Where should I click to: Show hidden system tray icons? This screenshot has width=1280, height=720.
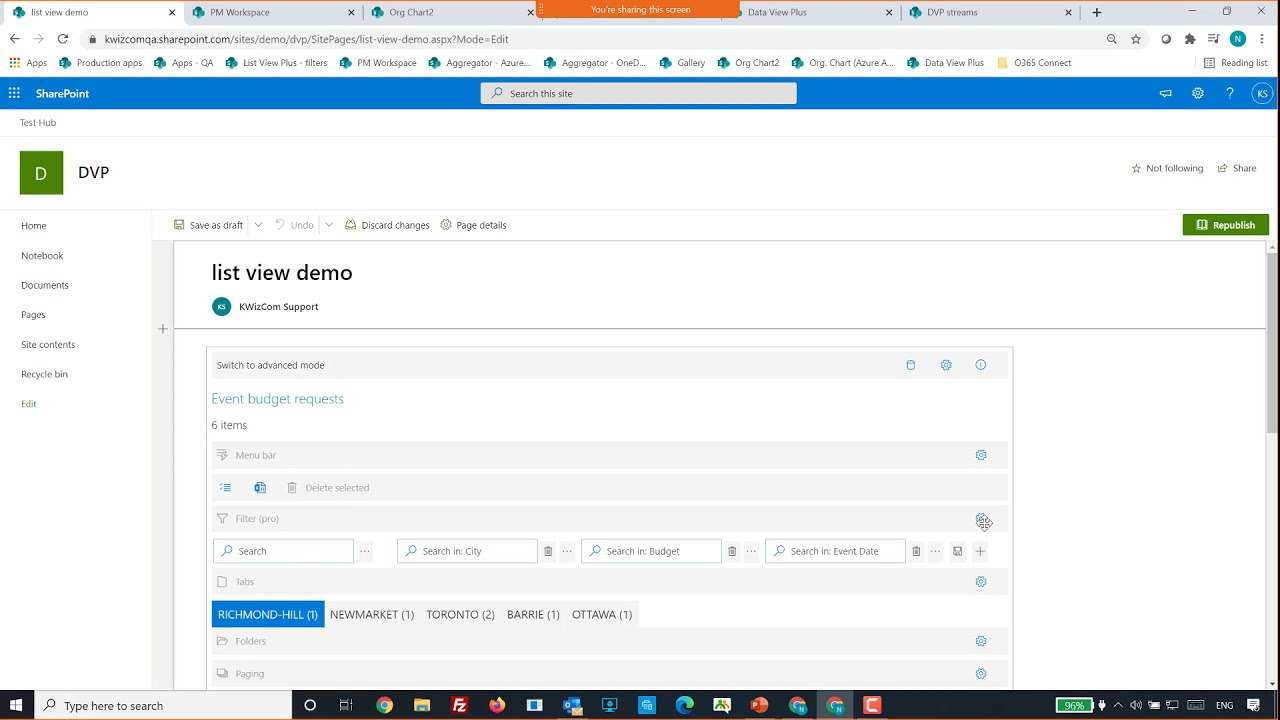[x=1118, y=705]
